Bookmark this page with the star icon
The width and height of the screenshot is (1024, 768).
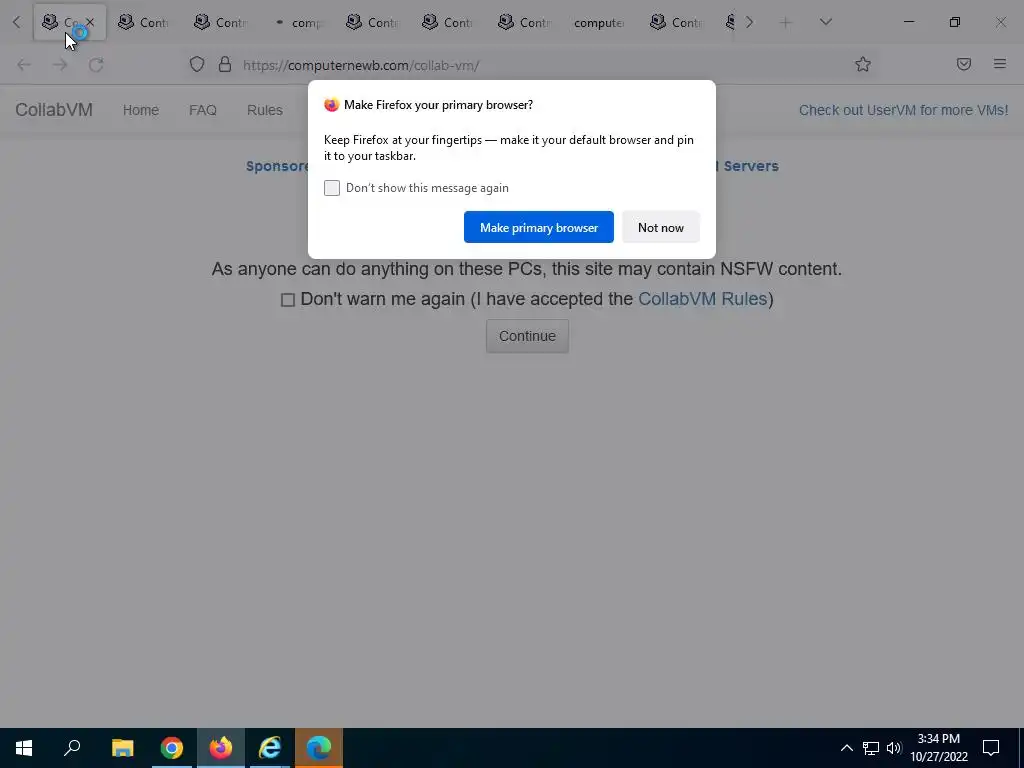tap(863, 64)
